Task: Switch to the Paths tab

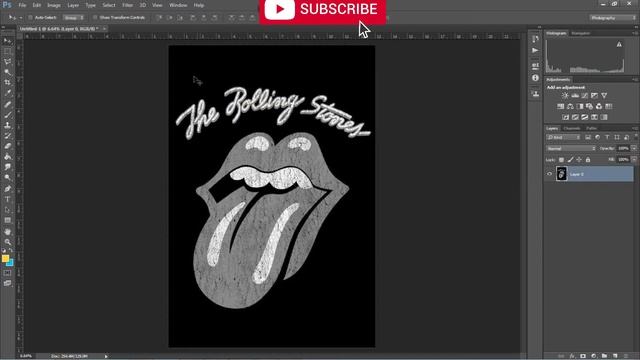Action: click(591, 128)
